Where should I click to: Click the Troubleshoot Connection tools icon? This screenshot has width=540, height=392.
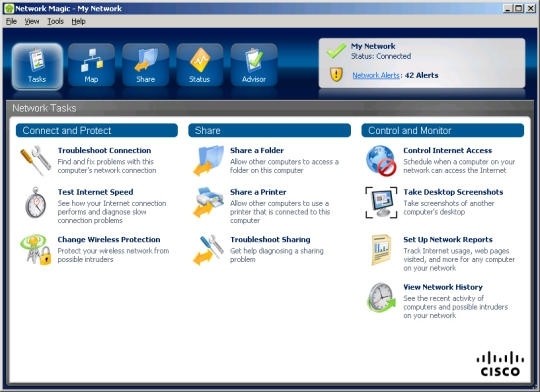coord(35,160)
